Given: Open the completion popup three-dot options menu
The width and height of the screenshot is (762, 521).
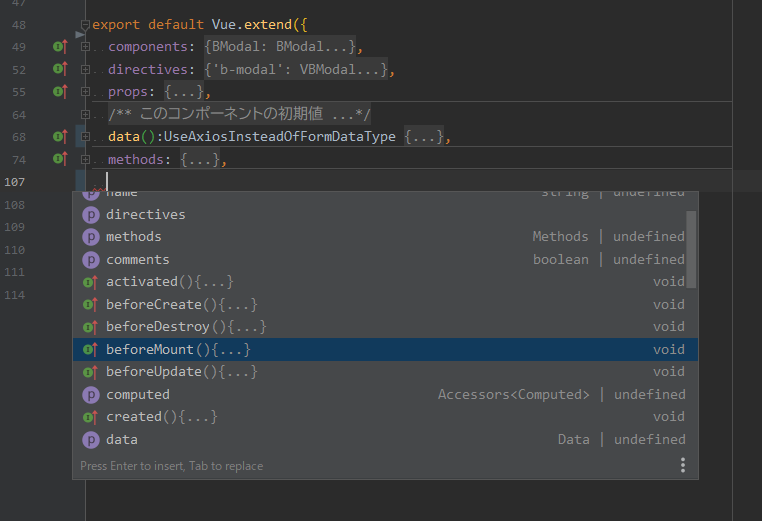Looking at the screenshot, I should tap(683, 465).
